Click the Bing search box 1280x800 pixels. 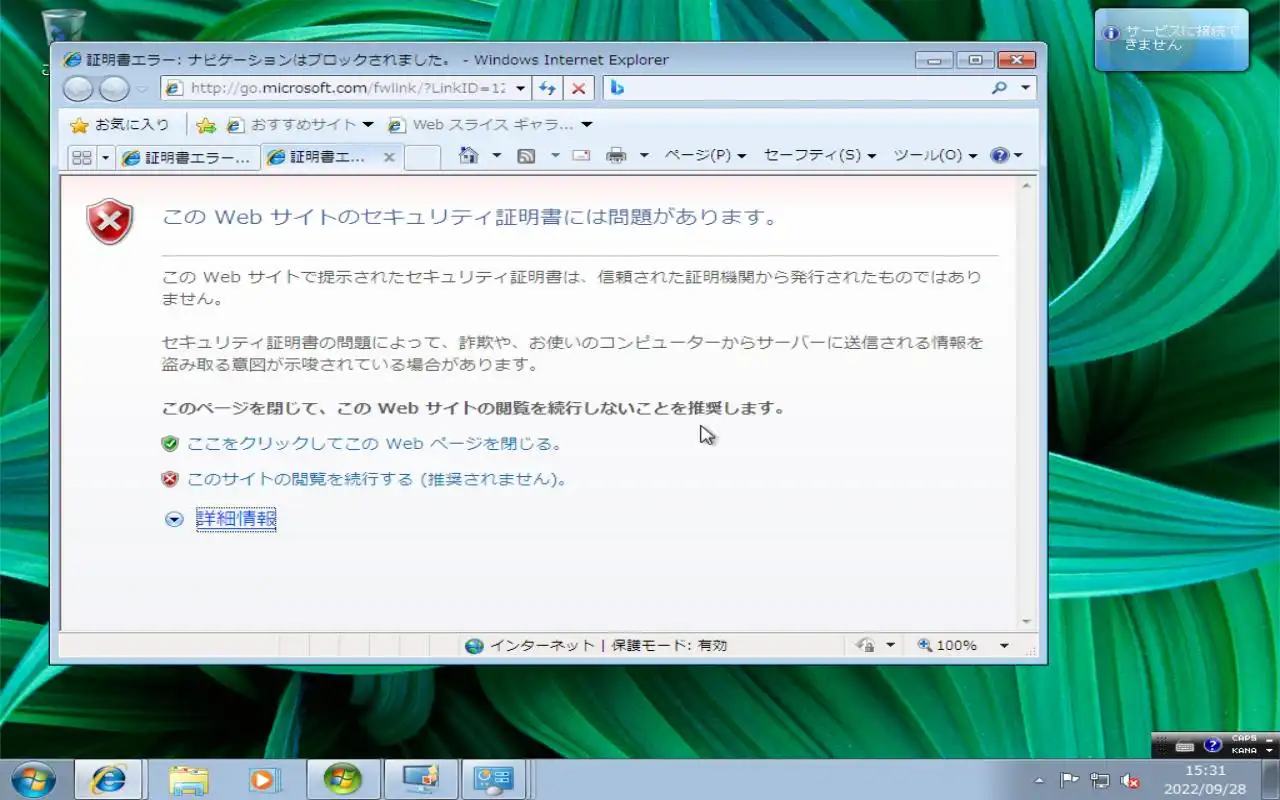coord(795,88)
